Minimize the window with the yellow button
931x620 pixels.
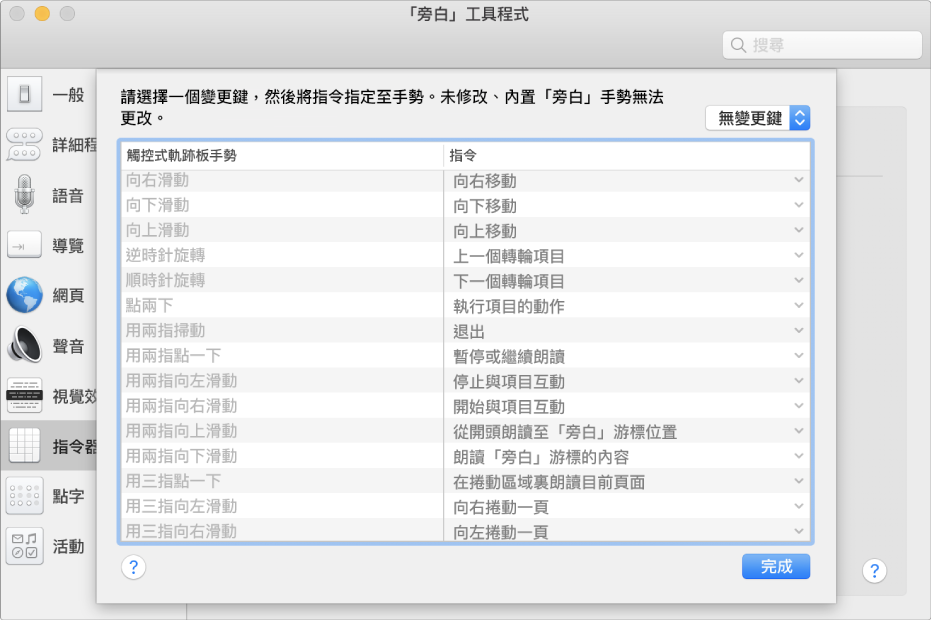click(42, 13)
